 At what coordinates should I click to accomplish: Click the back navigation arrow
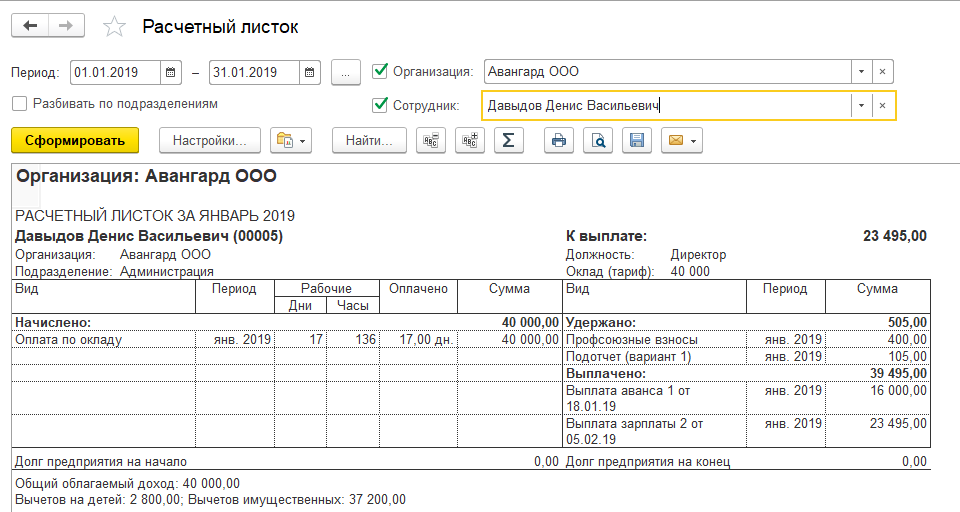pos(30,26)
